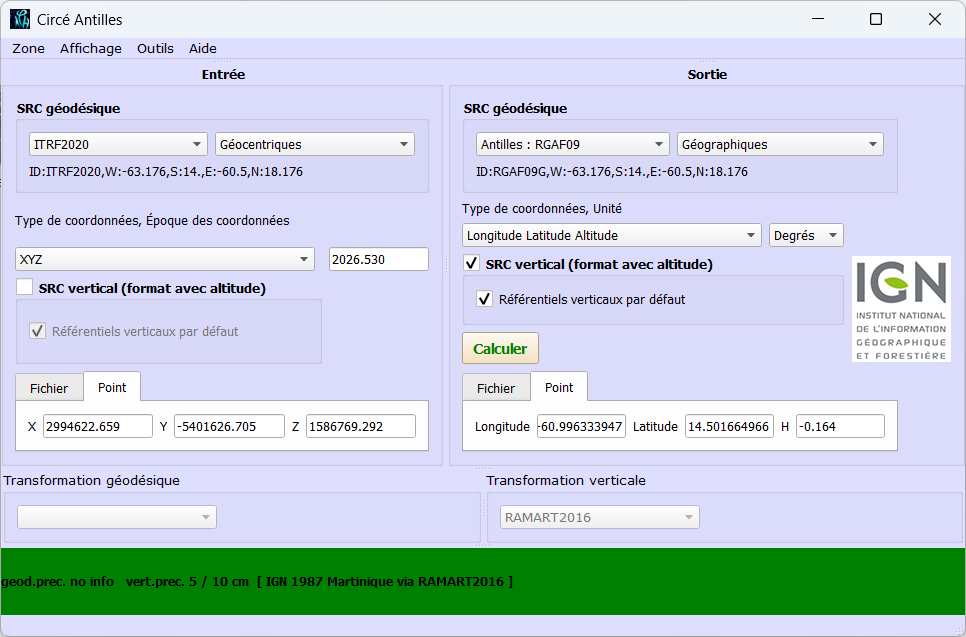This screenshot has height=637, width=966.
Task: Open the Outils menu
Action: click(x=155, y=49)
